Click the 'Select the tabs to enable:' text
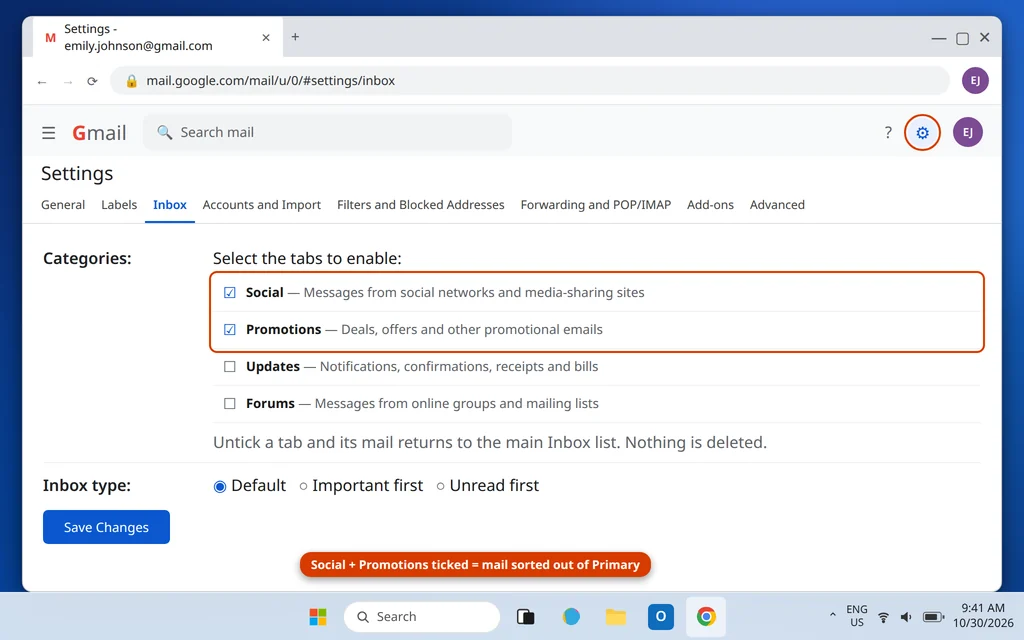Image resolution: width=1024 pixels, height=640 pixels. click(307, 259)
